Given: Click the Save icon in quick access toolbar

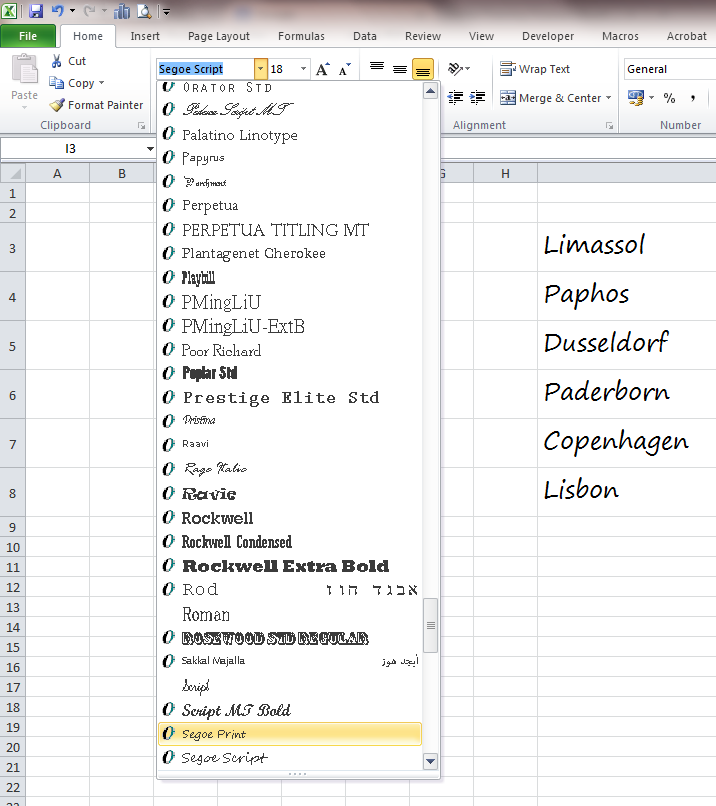Looking at the screenshot, I should [35, 11].
